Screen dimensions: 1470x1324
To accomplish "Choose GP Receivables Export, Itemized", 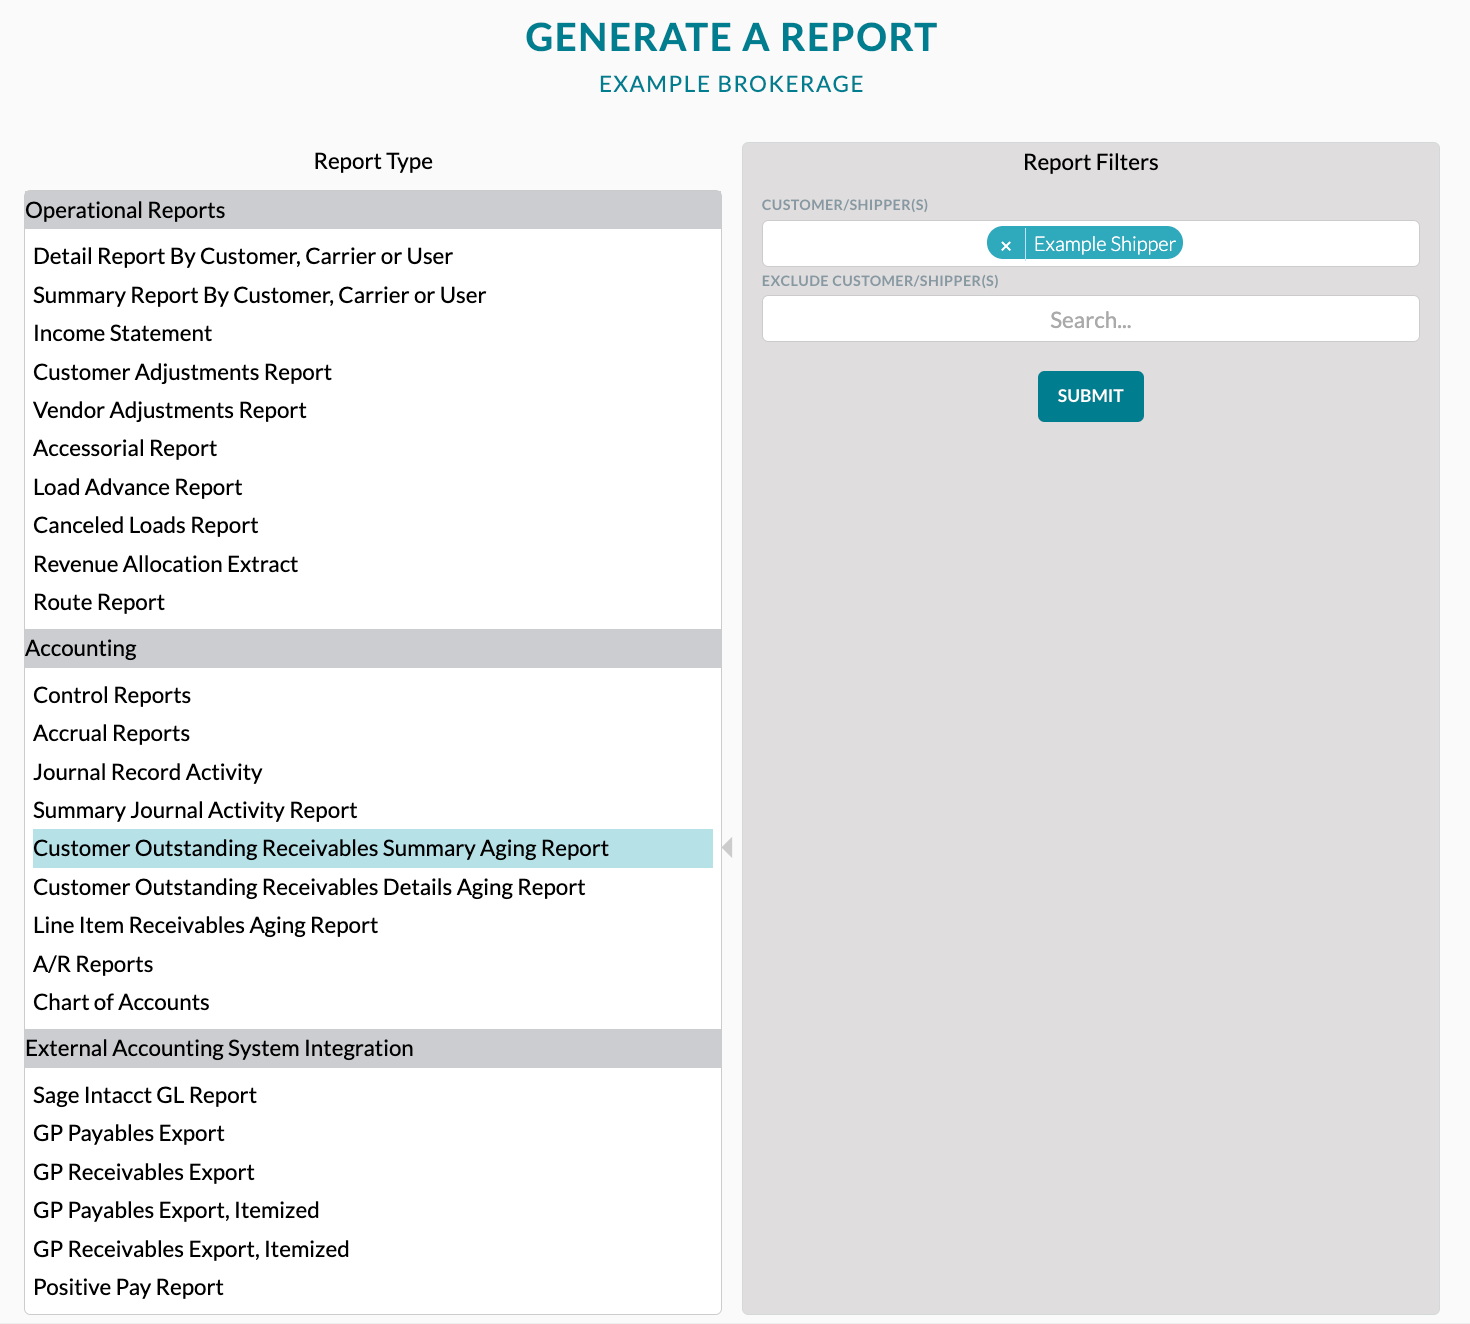I will (191, 1249).
